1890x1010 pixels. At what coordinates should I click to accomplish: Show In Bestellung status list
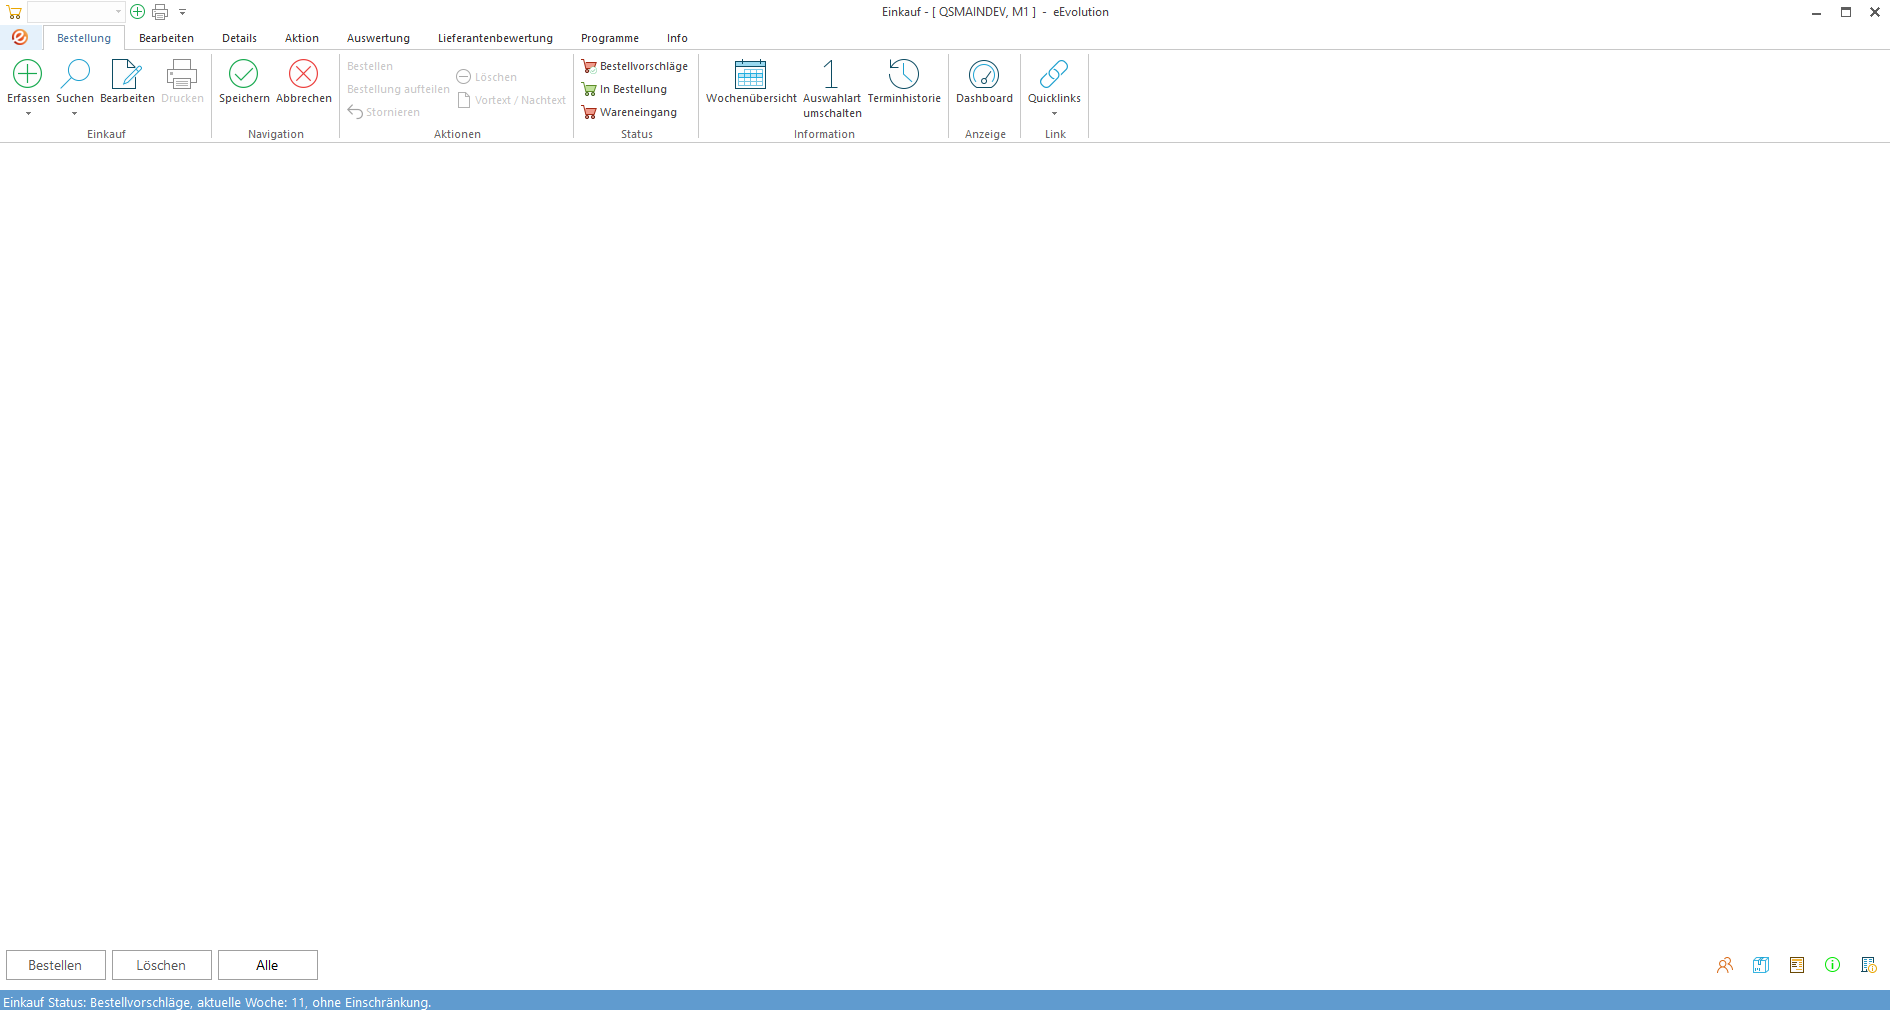pos(625,89)
